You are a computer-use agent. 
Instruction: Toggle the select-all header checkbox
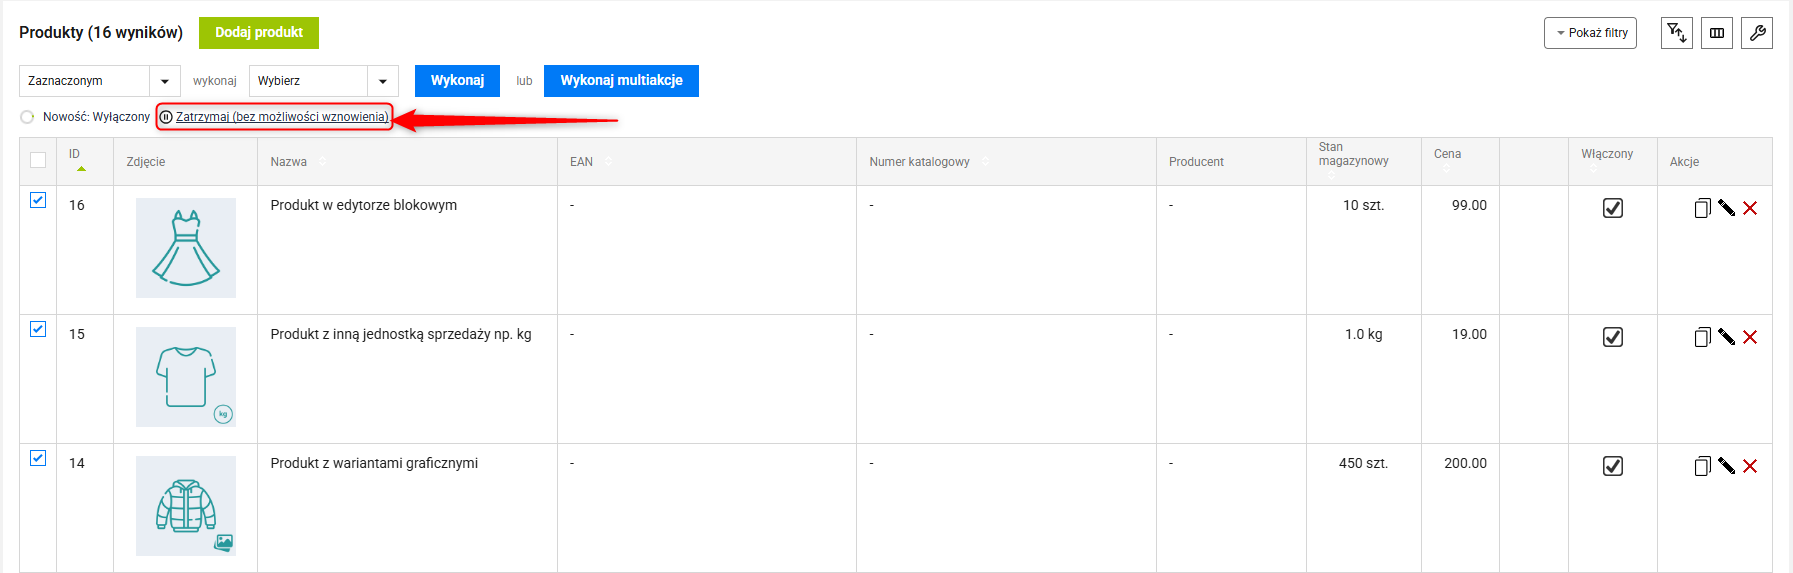click(x=38, y=160)
